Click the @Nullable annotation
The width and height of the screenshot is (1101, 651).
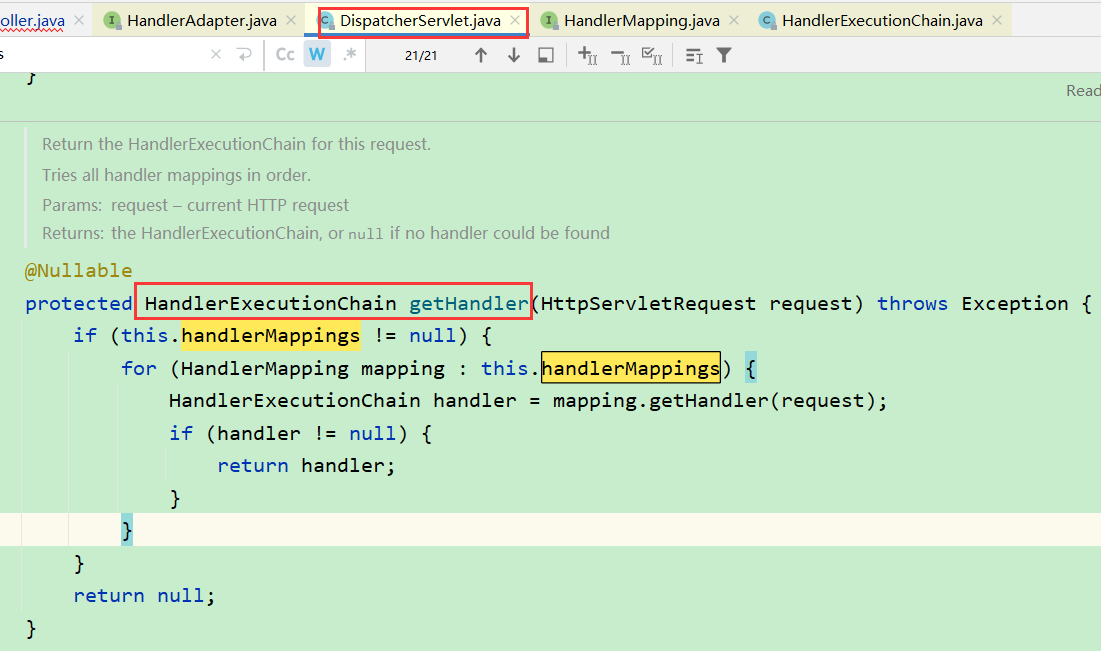point(79,270)
